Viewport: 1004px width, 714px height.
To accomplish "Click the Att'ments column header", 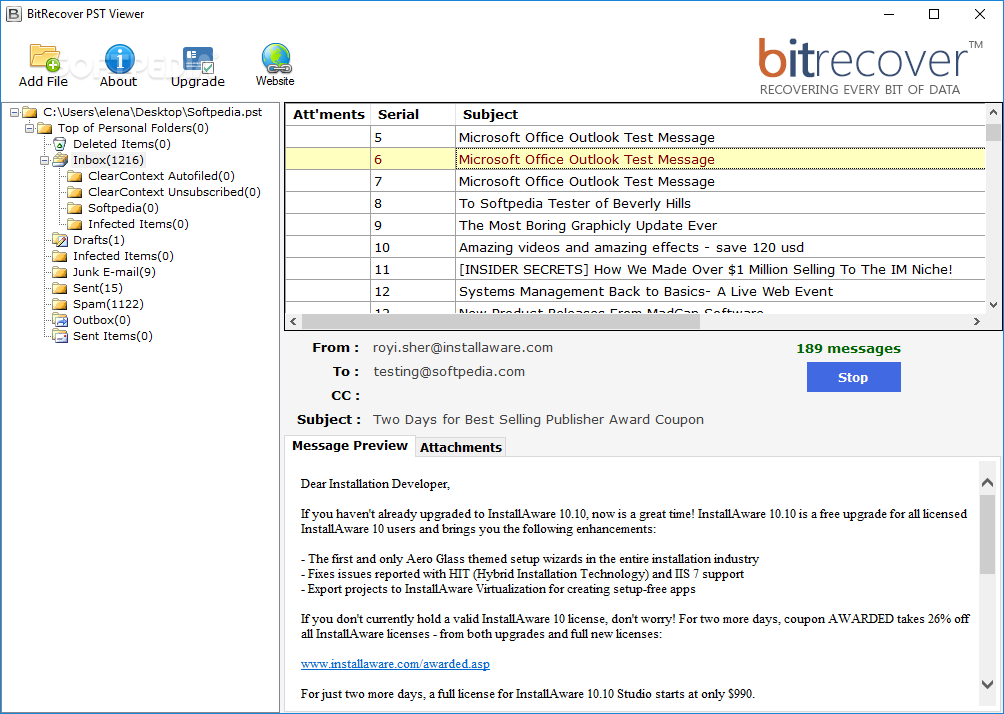I will pos(328,115).
